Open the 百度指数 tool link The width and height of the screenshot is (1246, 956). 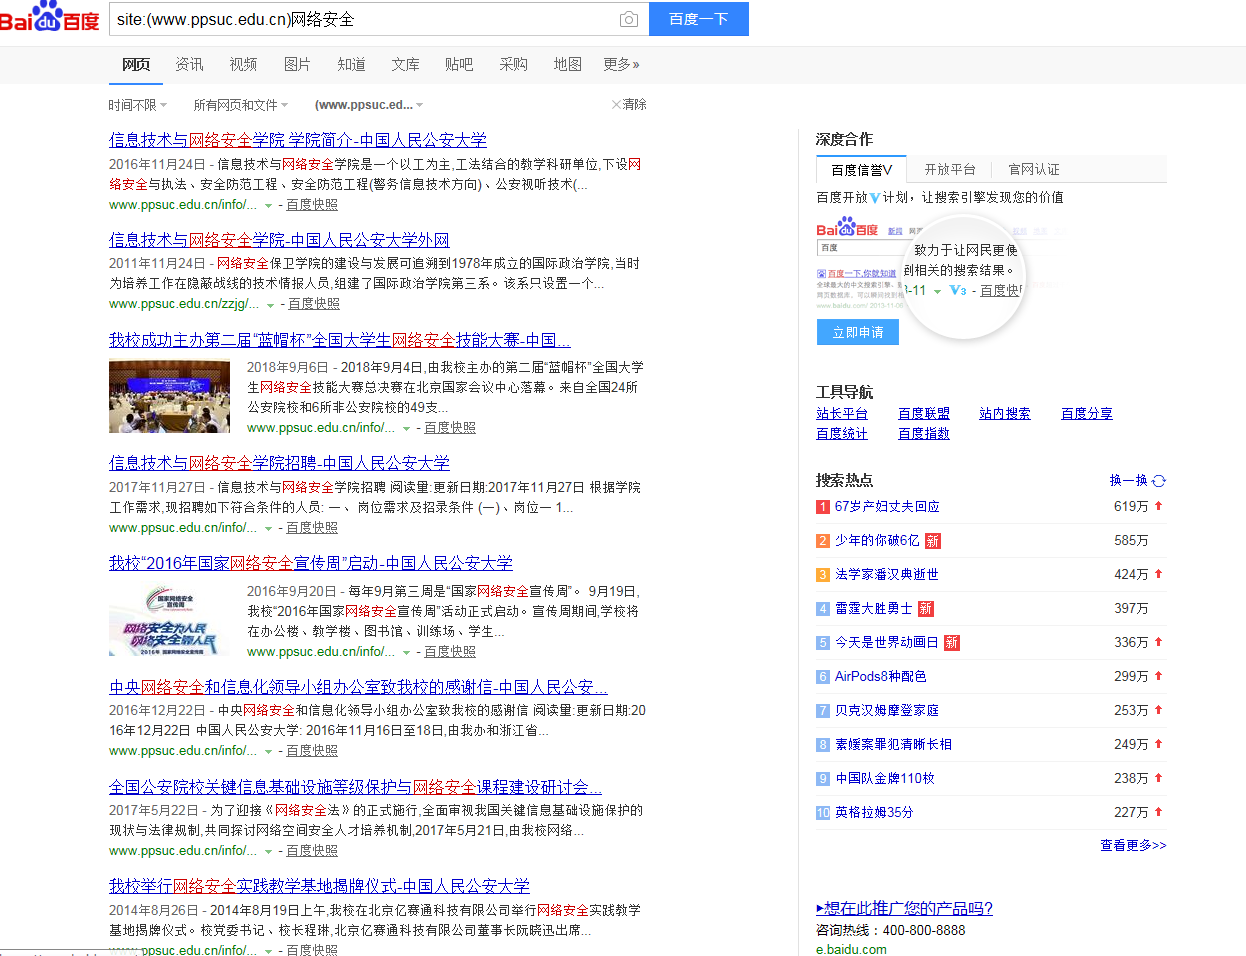tap(924, 434)
